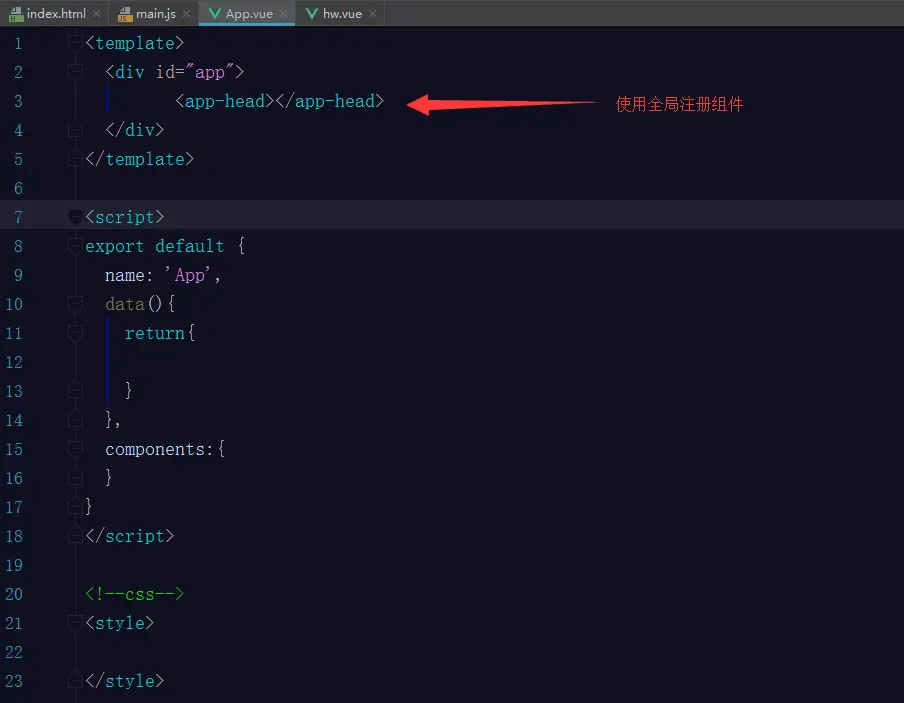Click the closing template fold marker on line 5

coord(75,159)
